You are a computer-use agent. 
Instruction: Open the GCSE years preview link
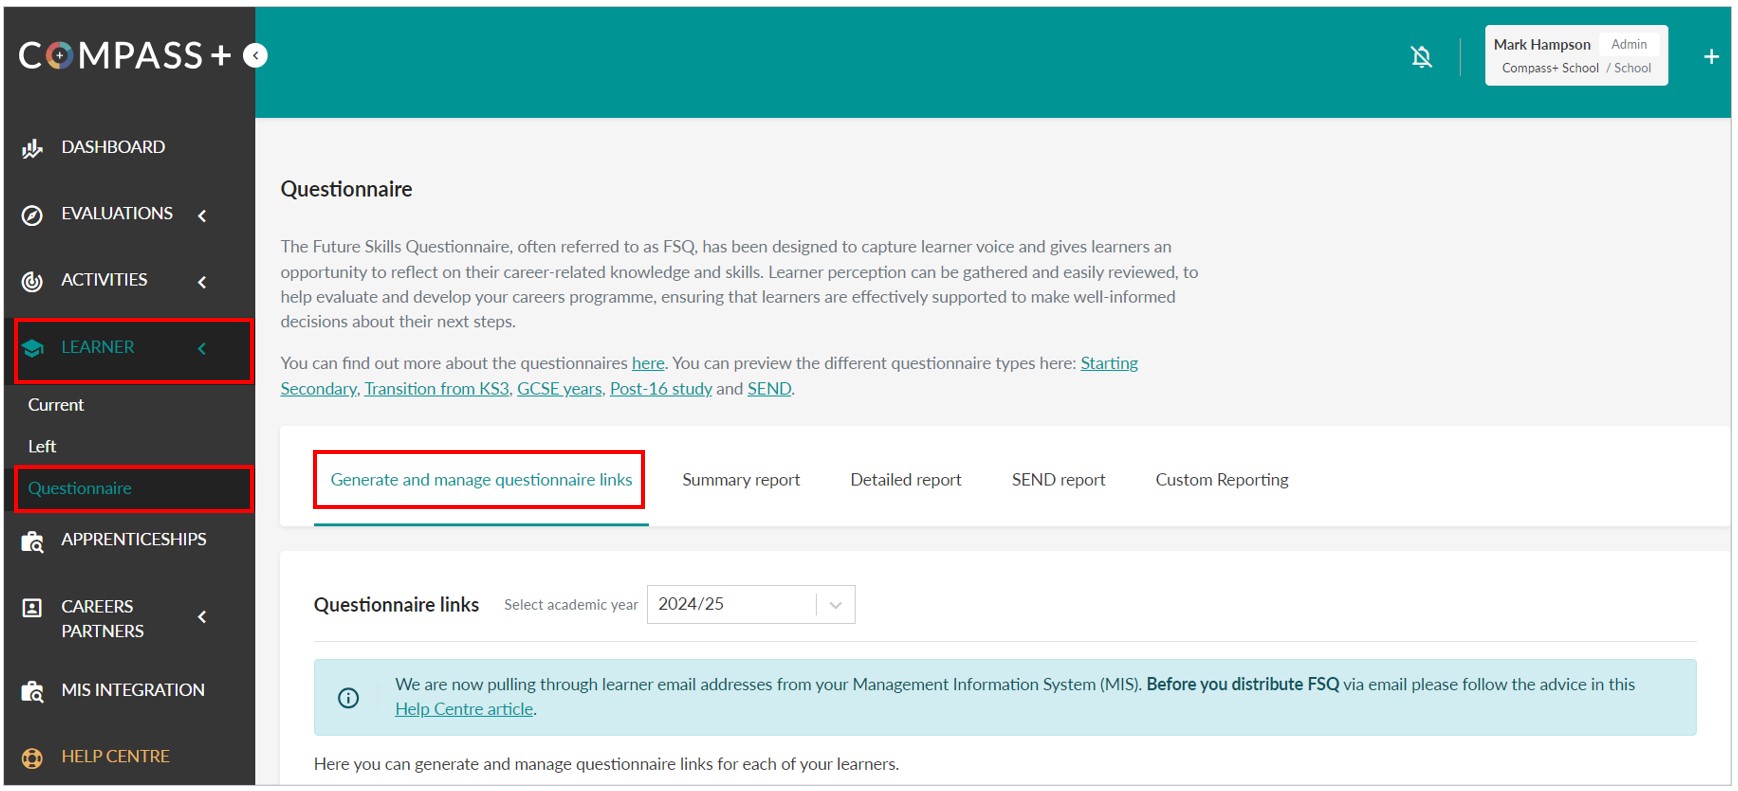pyautogui.click(x=559, y=389)
